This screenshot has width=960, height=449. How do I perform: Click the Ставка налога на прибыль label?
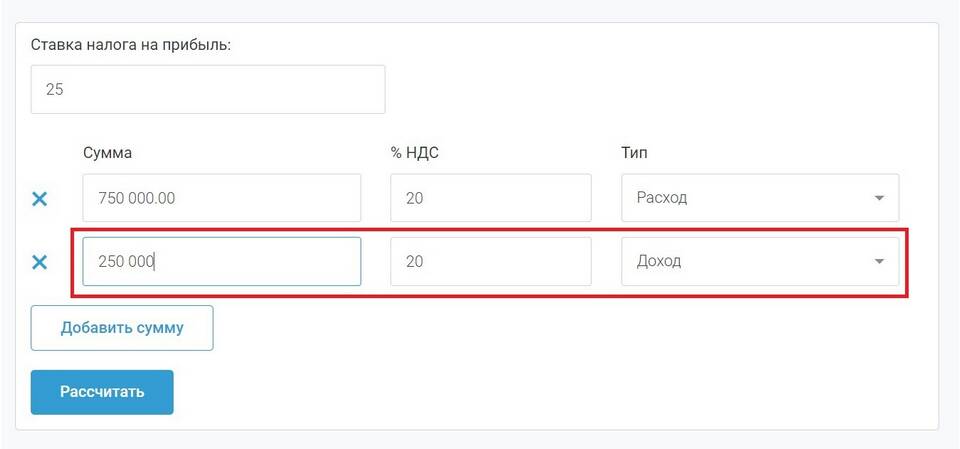click(x=131, y=46)
